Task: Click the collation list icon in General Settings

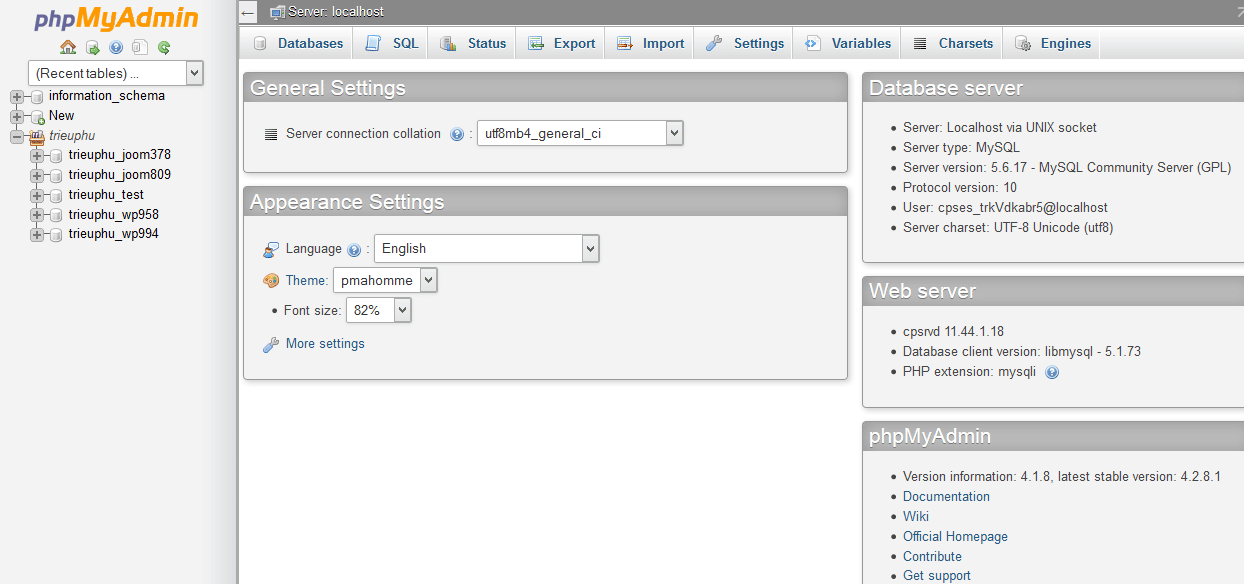Action: 271,134
